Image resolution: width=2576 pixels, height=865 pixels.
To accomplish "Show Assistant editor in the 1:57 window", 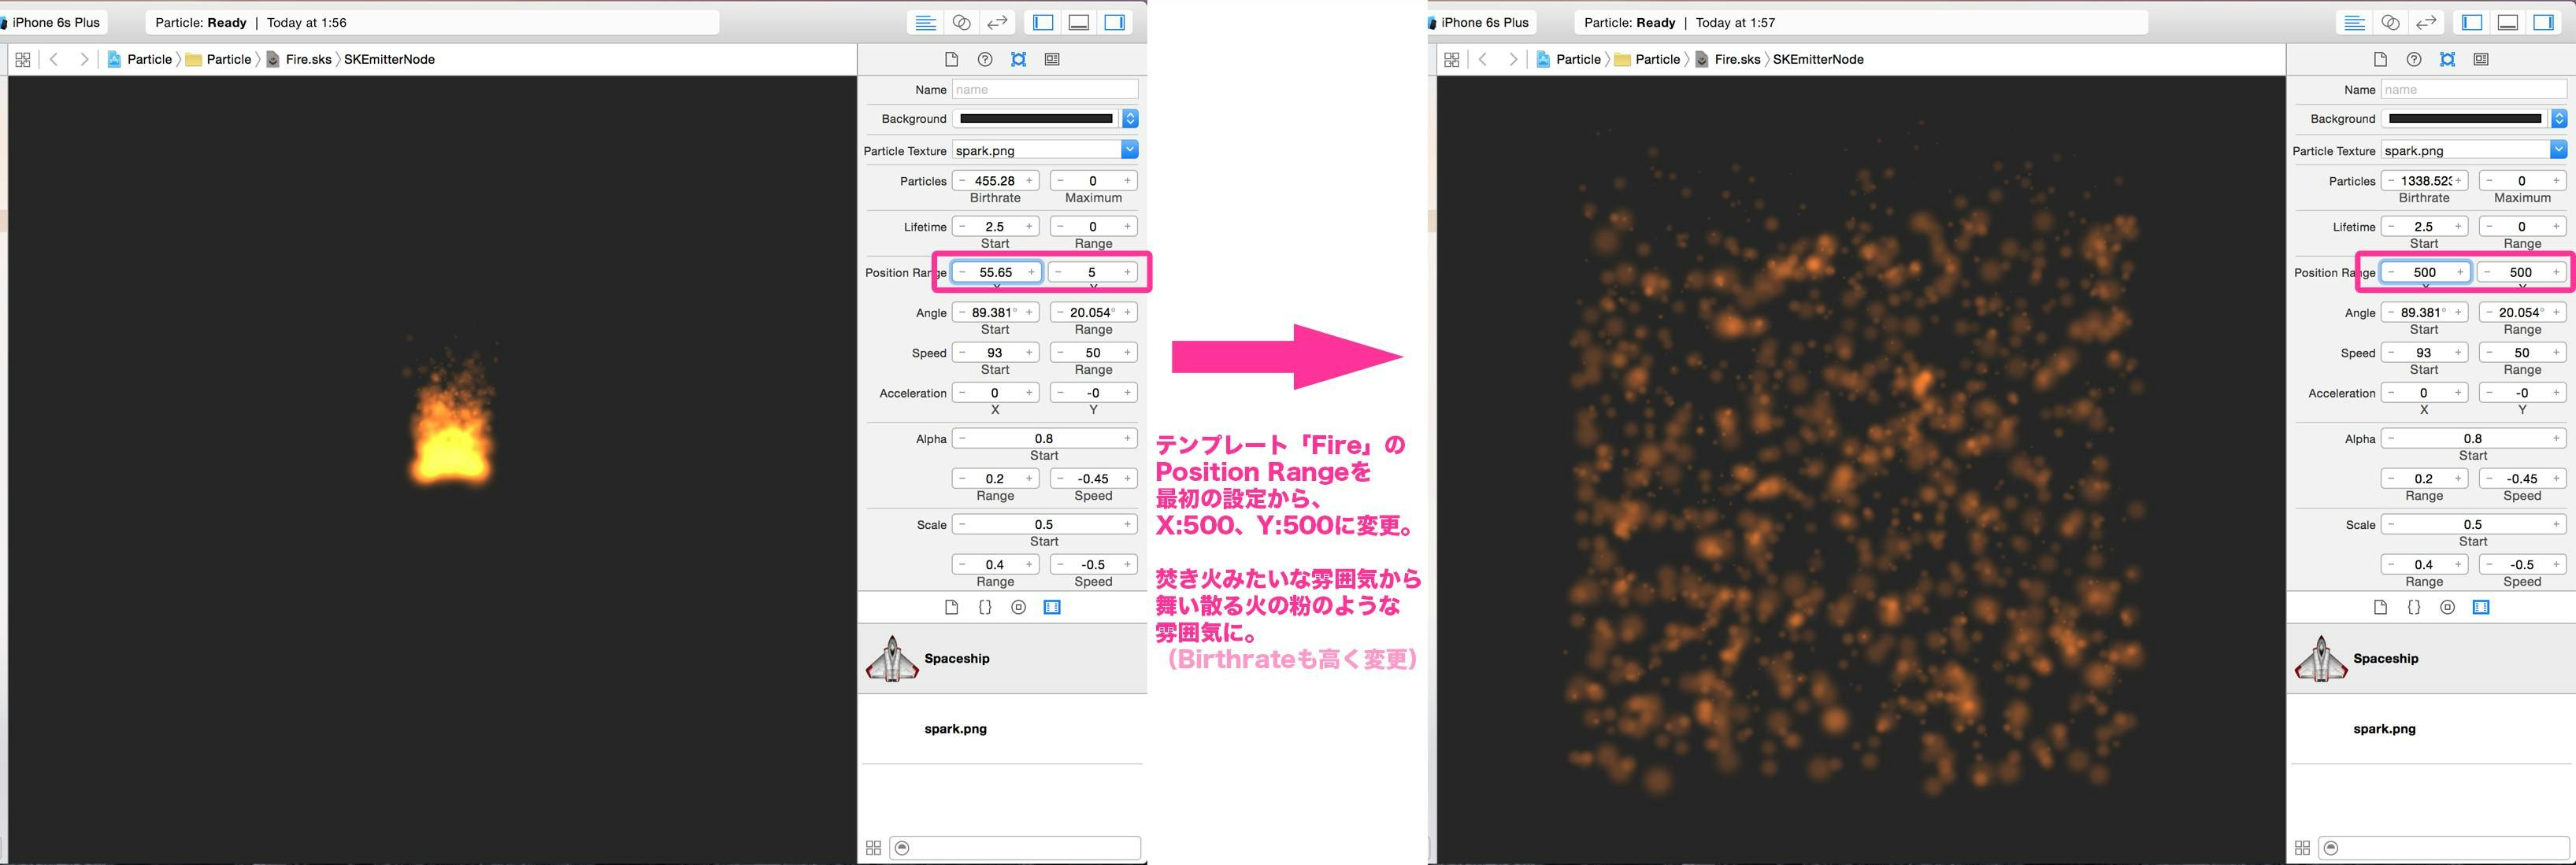I will coord(2390,22).
